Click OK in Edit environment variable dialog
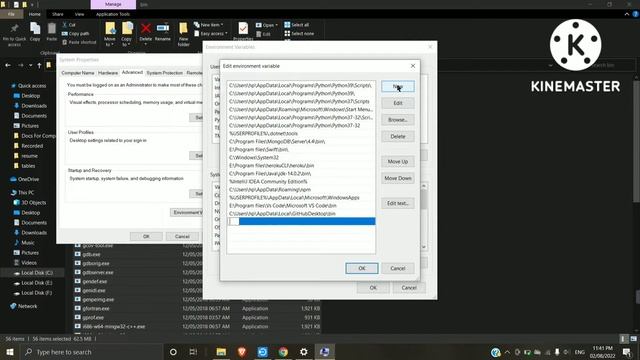 (x=362, y=268)
